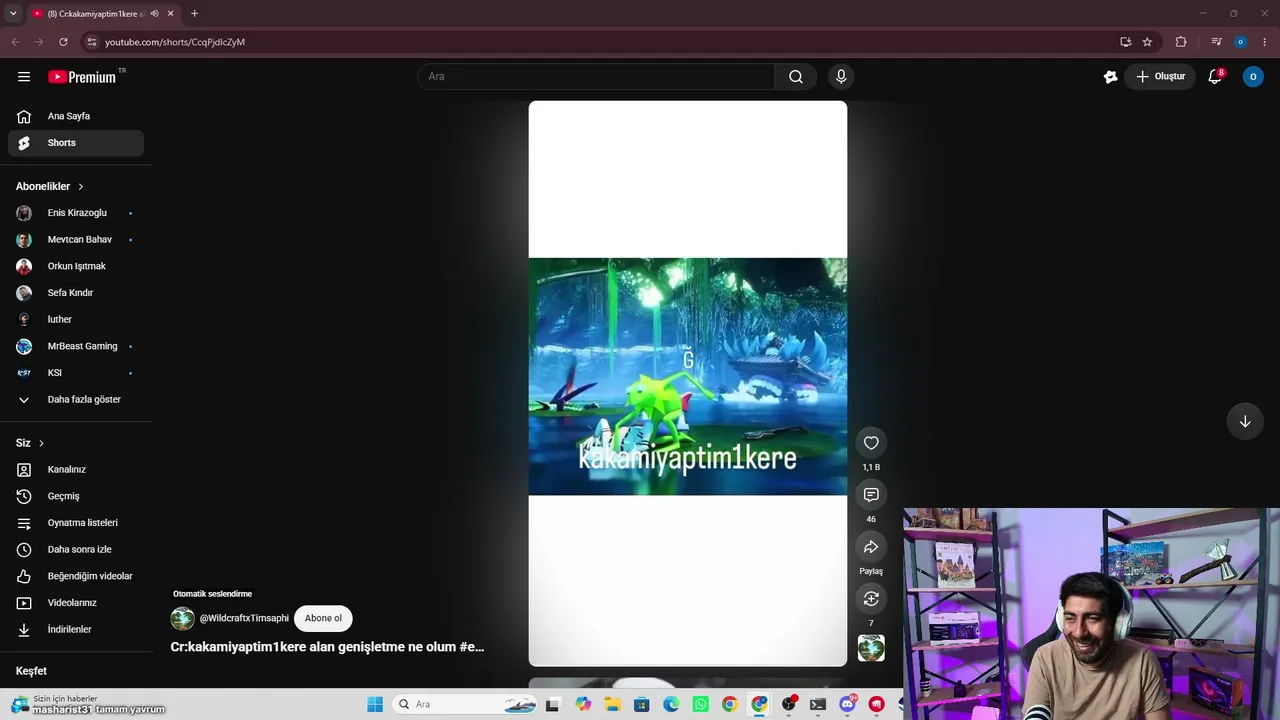Screen dimensions: 1280x720
Task: Open the sound thumbnail below remix
Action: pyautogui.click(x=871, y=648)
